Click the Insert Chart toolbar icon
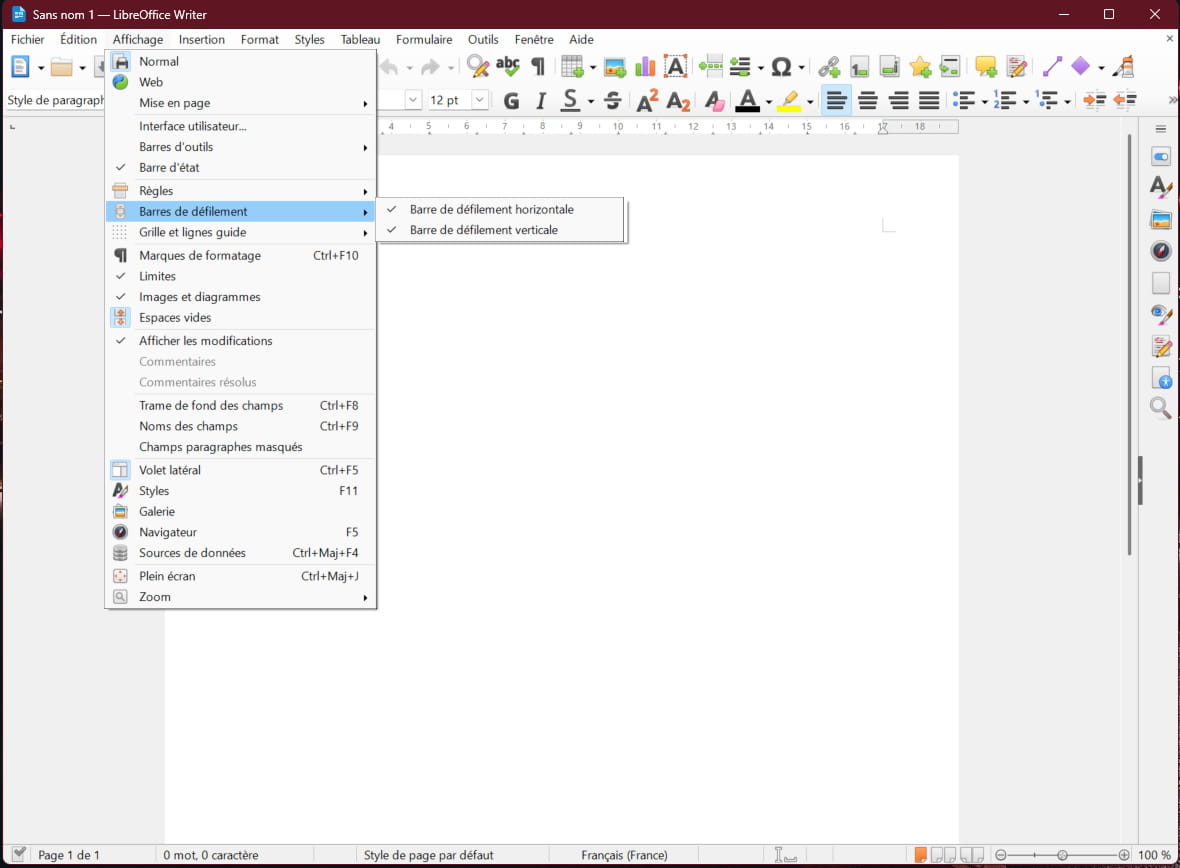 [x=645, y=67]
